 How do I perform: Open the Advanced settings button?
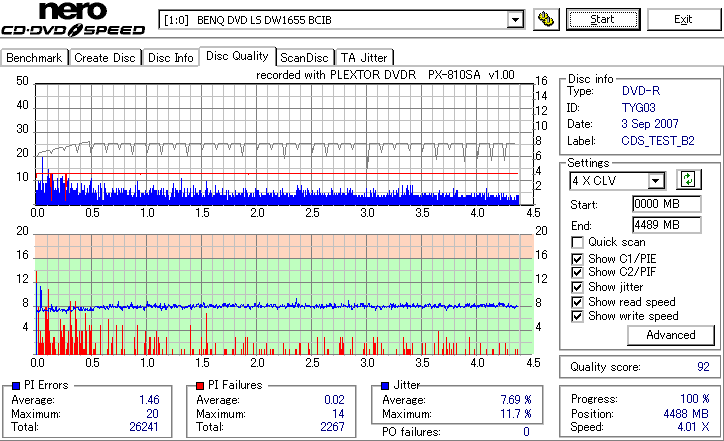pyautogui.click(x=670, y=335)
